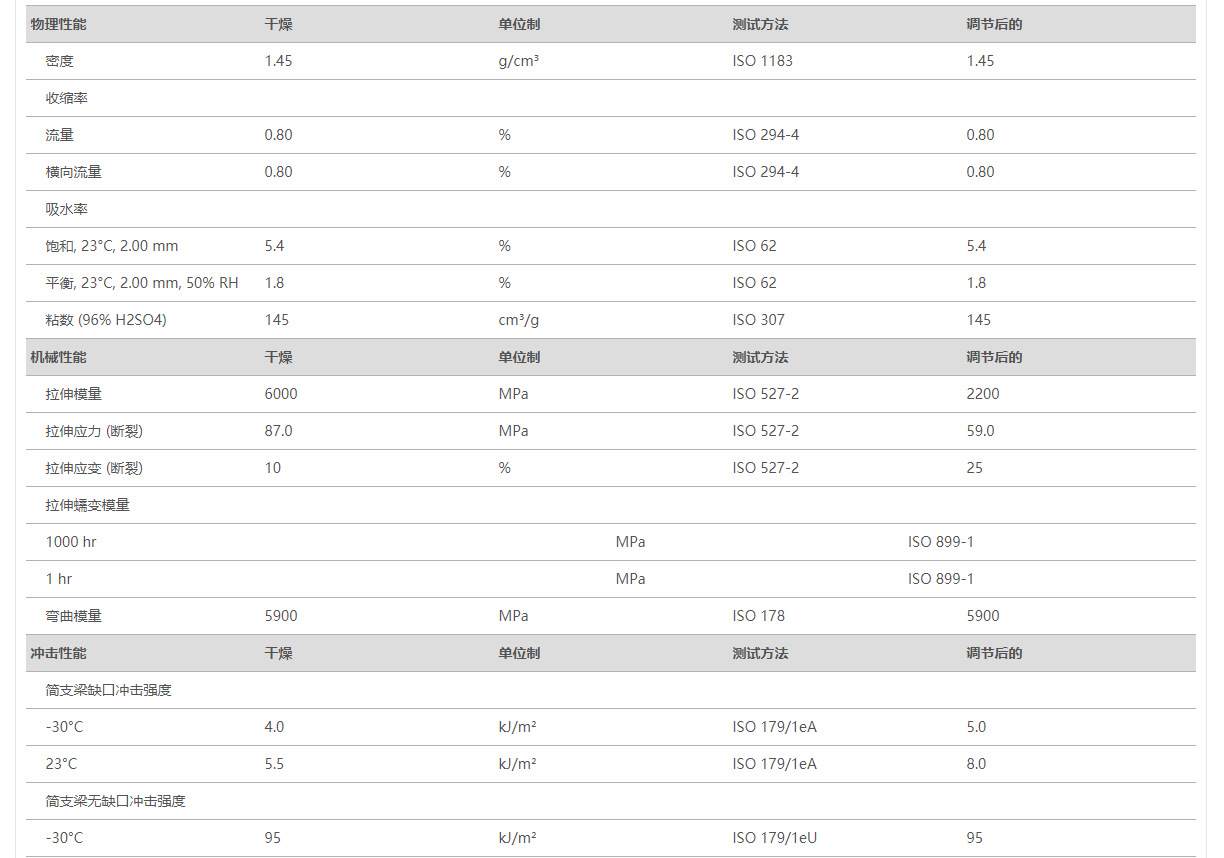Screen dimensions: 1224x858
Task: Select the 收缩率 subheading row
Action: [67, 98]
